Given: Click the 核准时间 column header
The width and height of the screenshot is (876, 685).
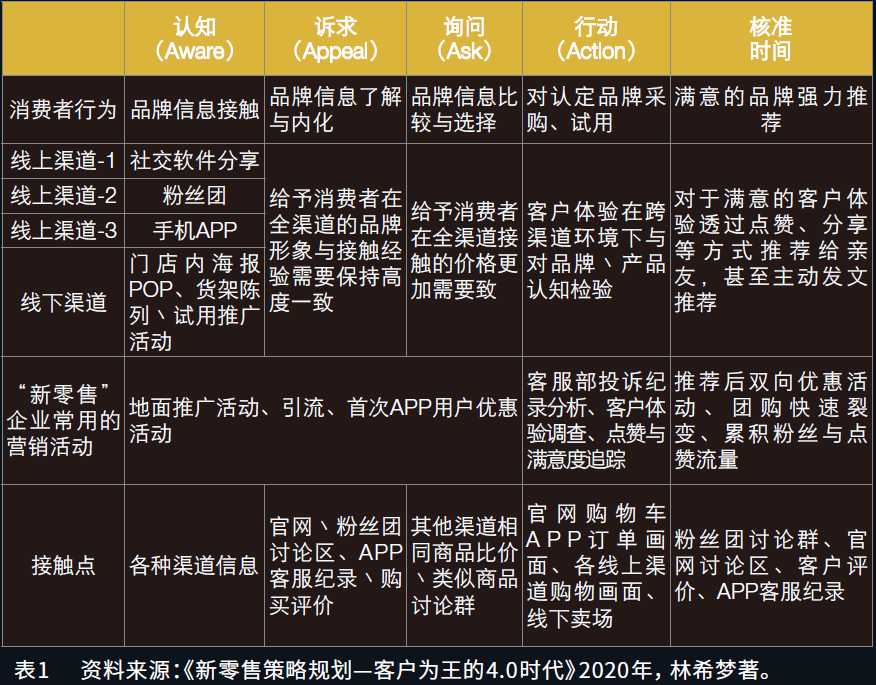Looking at the screenshot, I should (x=770, y=39).
